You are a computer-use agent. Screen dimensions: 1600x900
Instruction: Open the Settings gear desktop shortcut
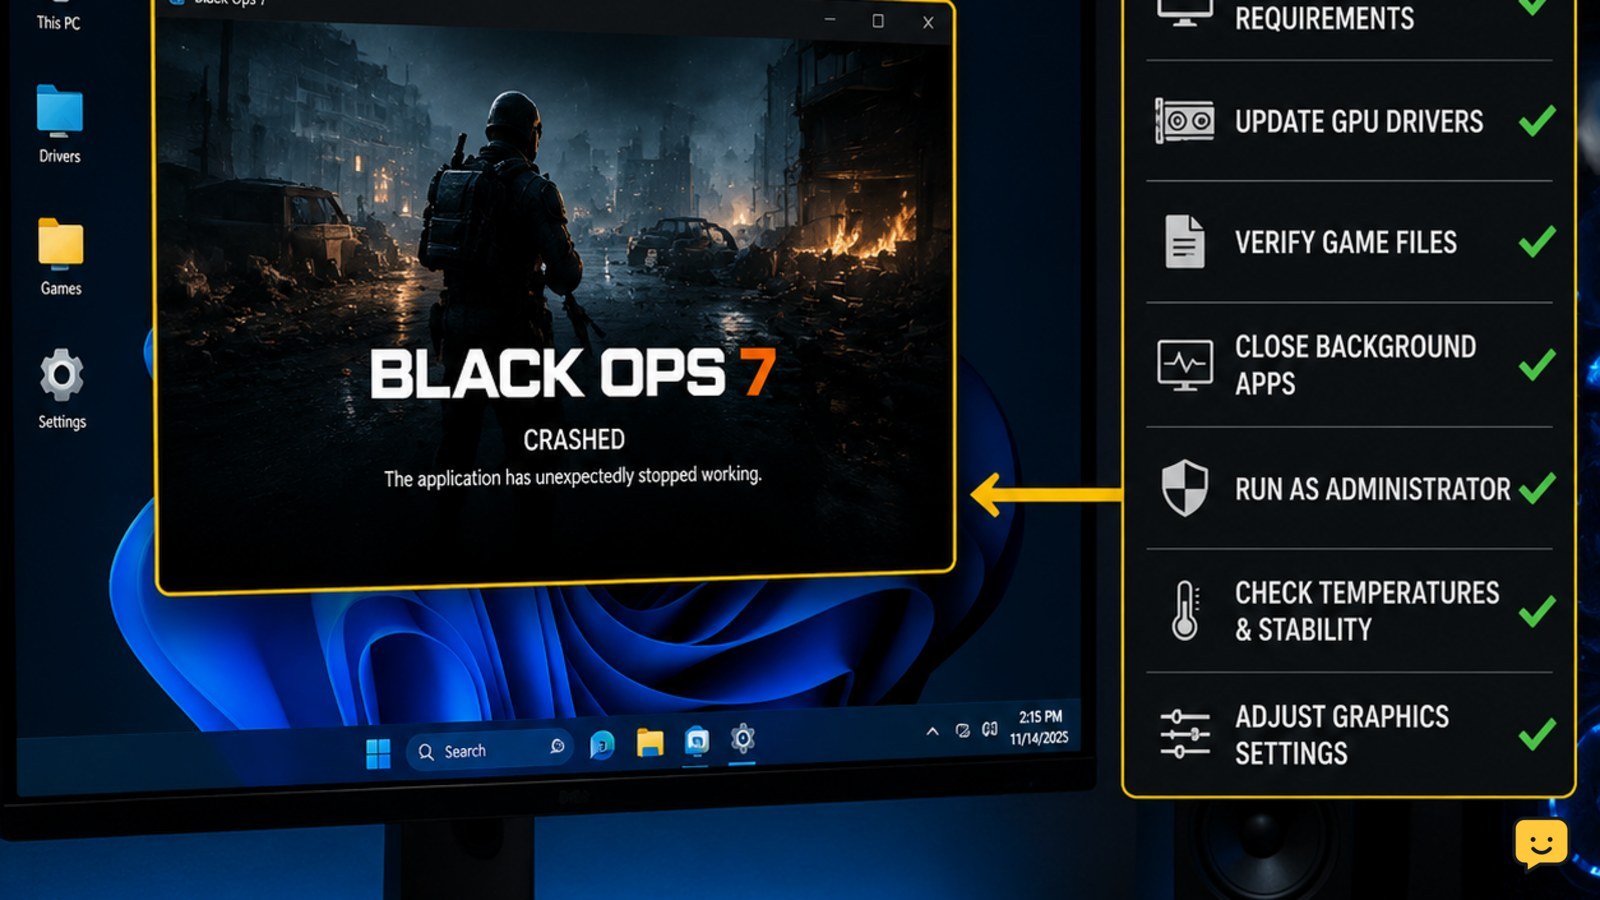tap(61, 375)
